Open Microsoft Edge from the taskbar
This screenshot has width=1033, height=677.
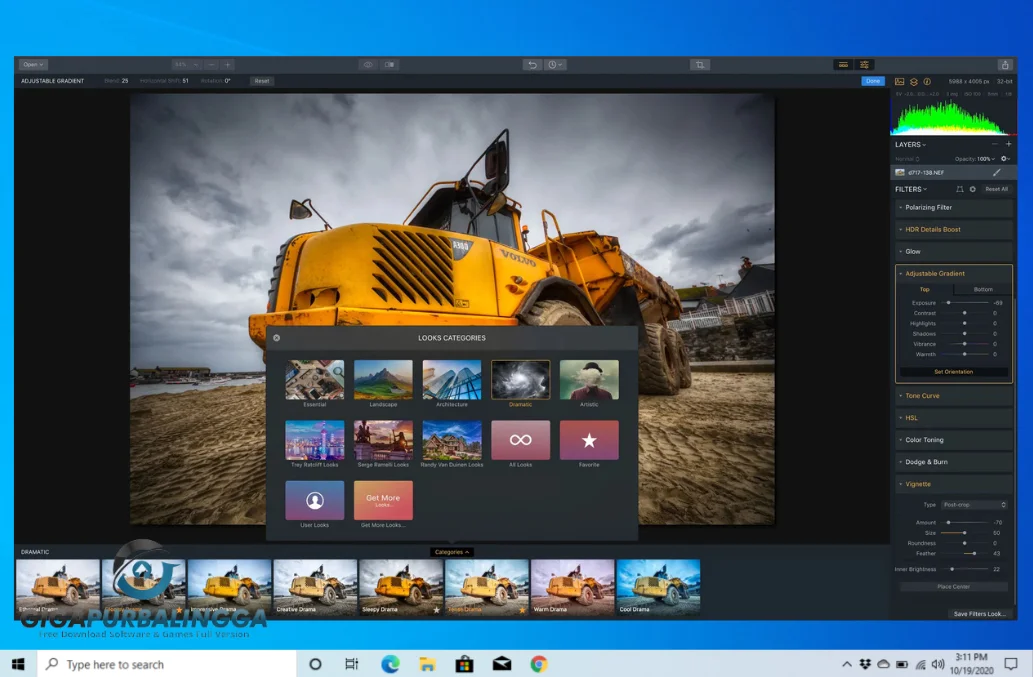[x=390, y=664]
